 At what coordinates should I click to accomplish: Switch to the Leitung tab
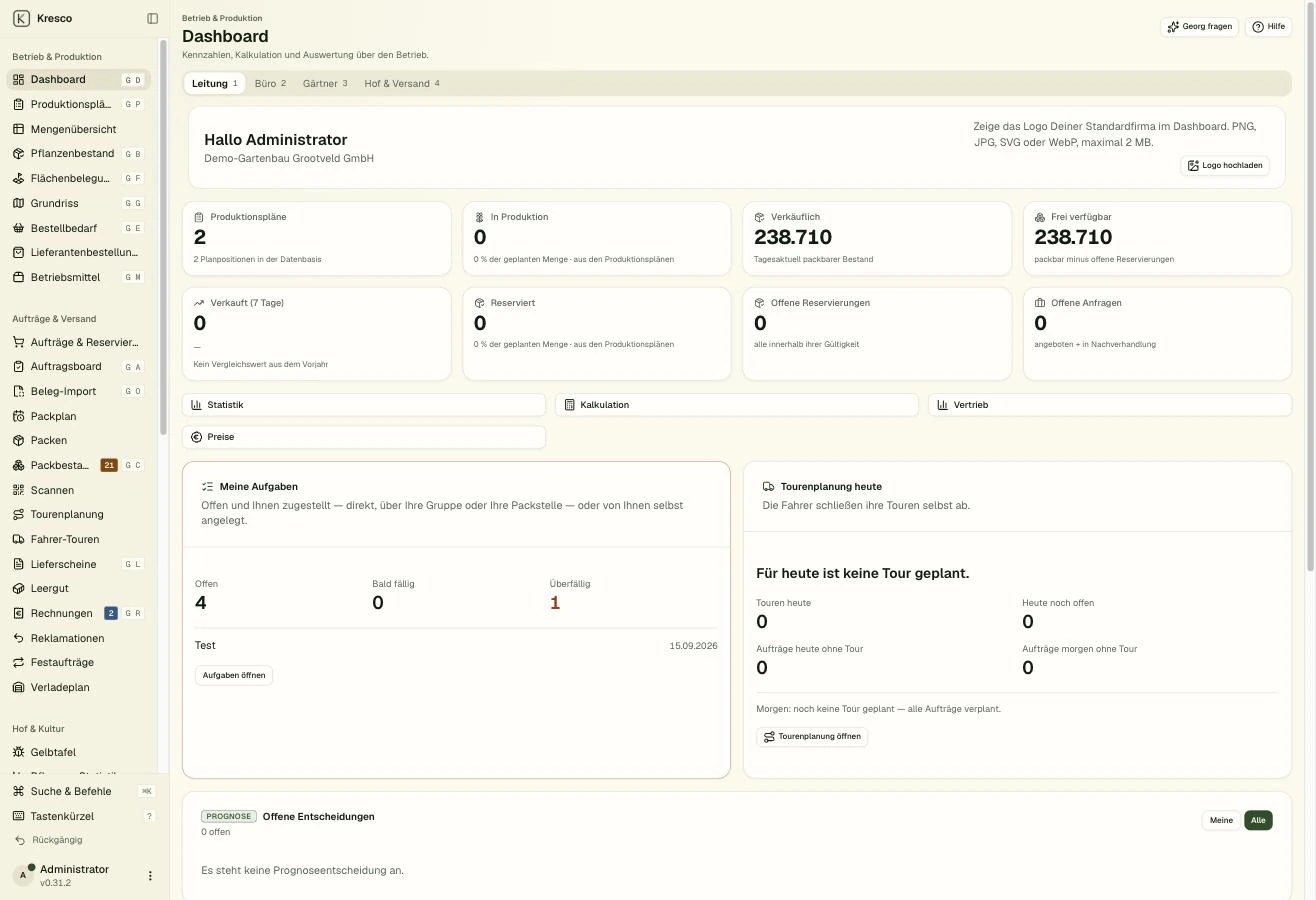coord(215,83)
